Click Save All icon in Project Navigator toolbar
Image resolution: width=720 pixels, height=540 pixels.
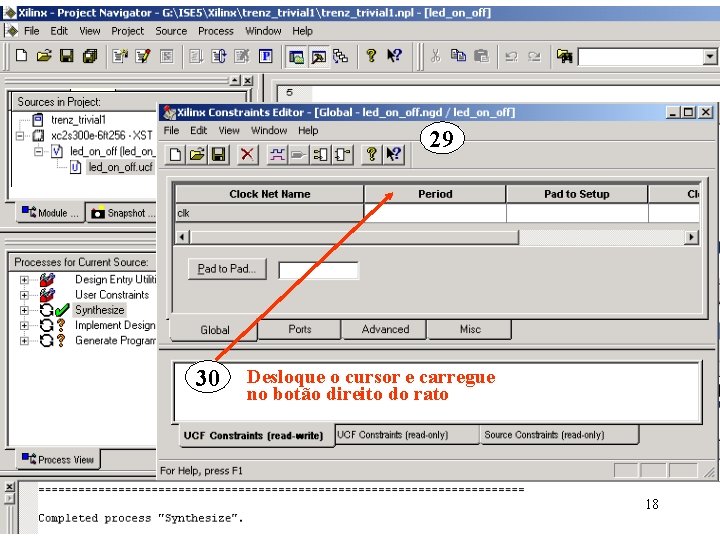(x=90, y=56)
